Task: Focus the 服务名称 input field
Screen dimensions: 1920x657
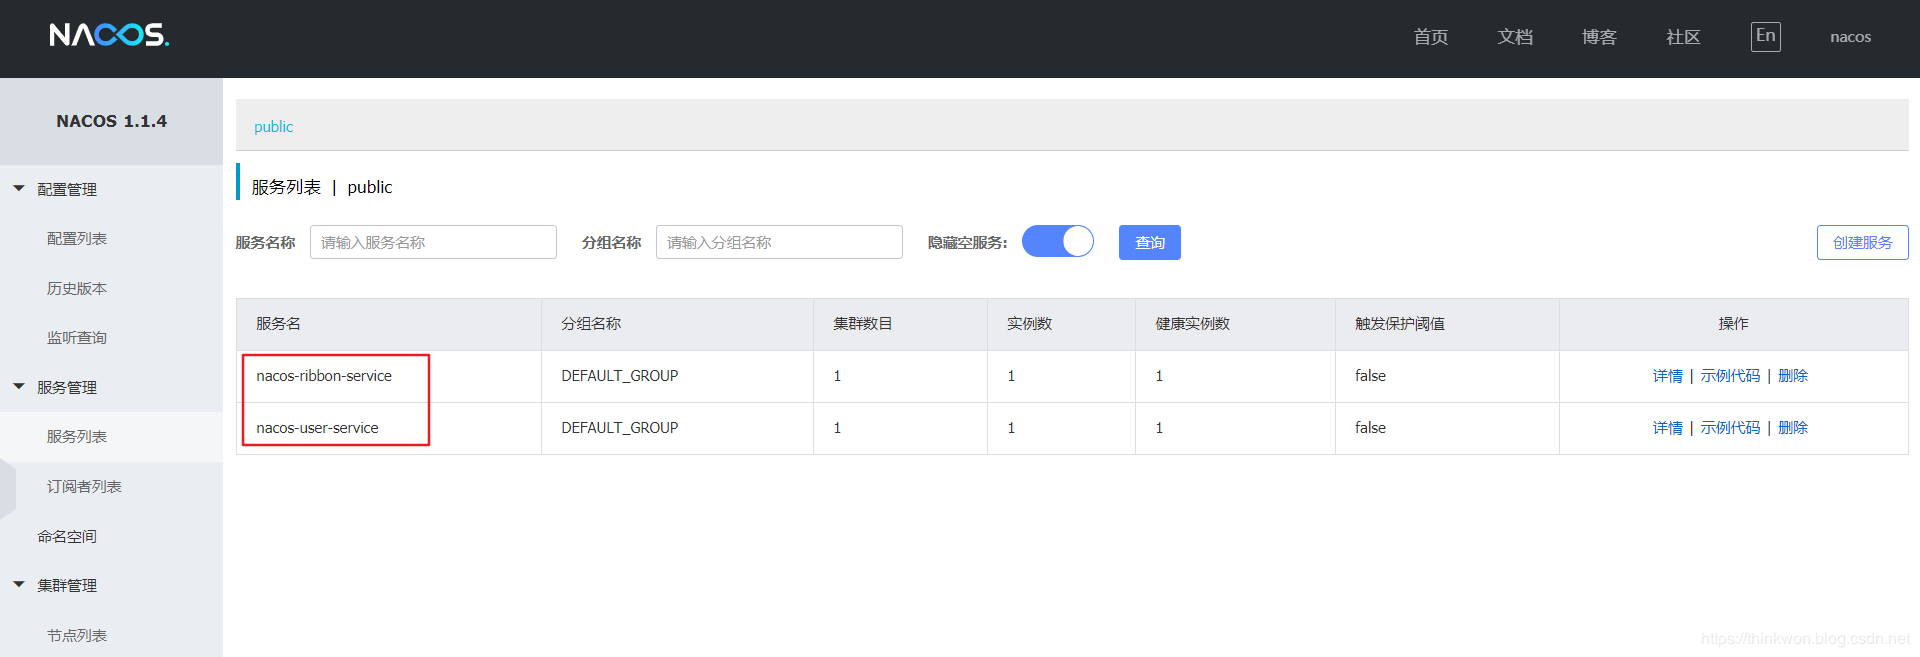Action: [433, 243]
